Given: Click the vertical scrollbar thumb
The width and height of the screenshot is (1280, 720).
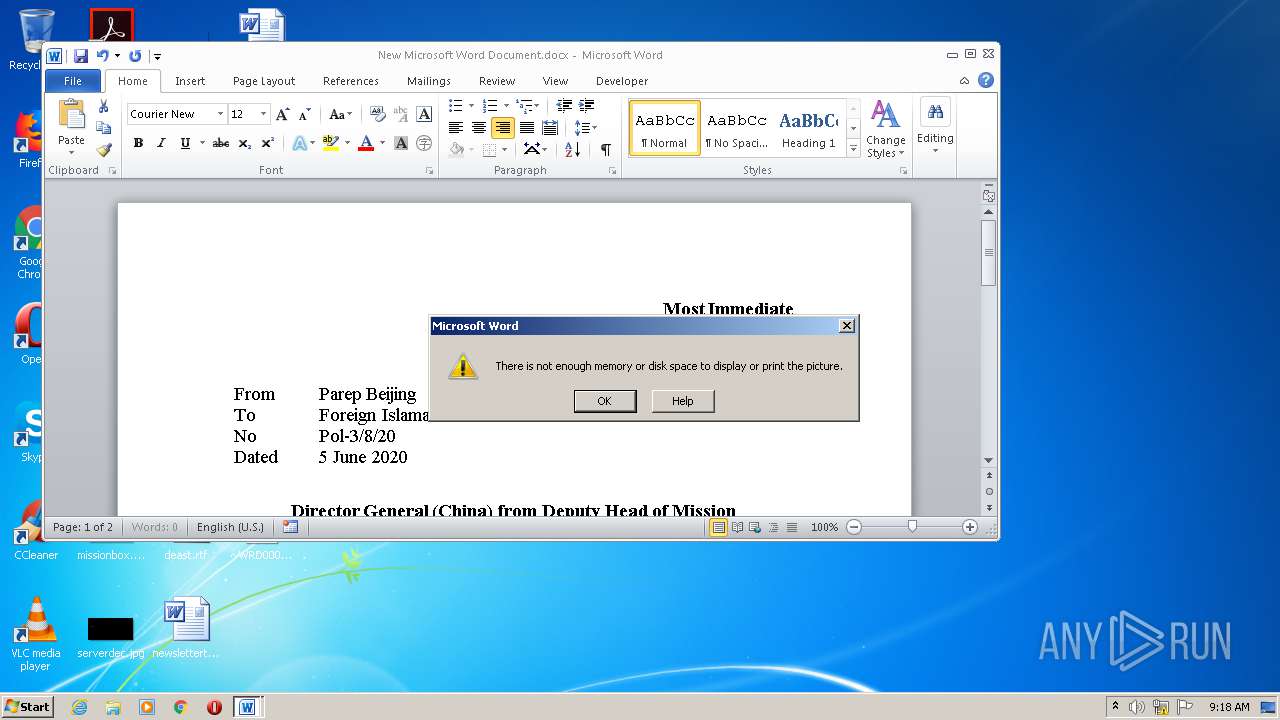Looking at the screenshot, I should 988,252.
